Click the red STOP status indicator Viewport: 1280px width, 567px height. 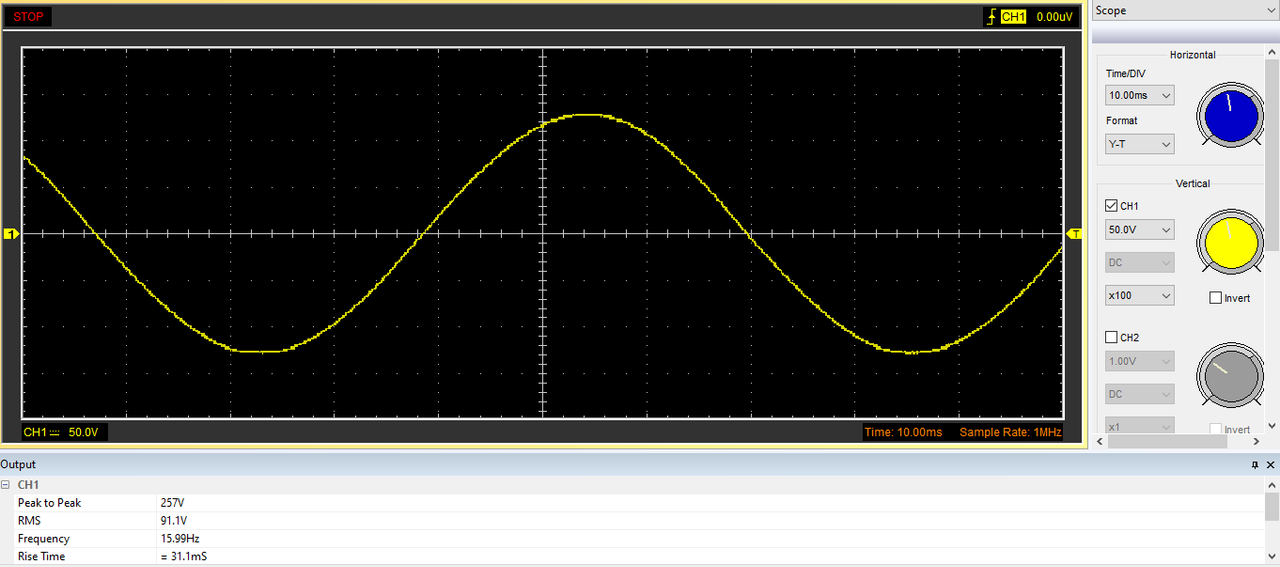tap(28, 16)
